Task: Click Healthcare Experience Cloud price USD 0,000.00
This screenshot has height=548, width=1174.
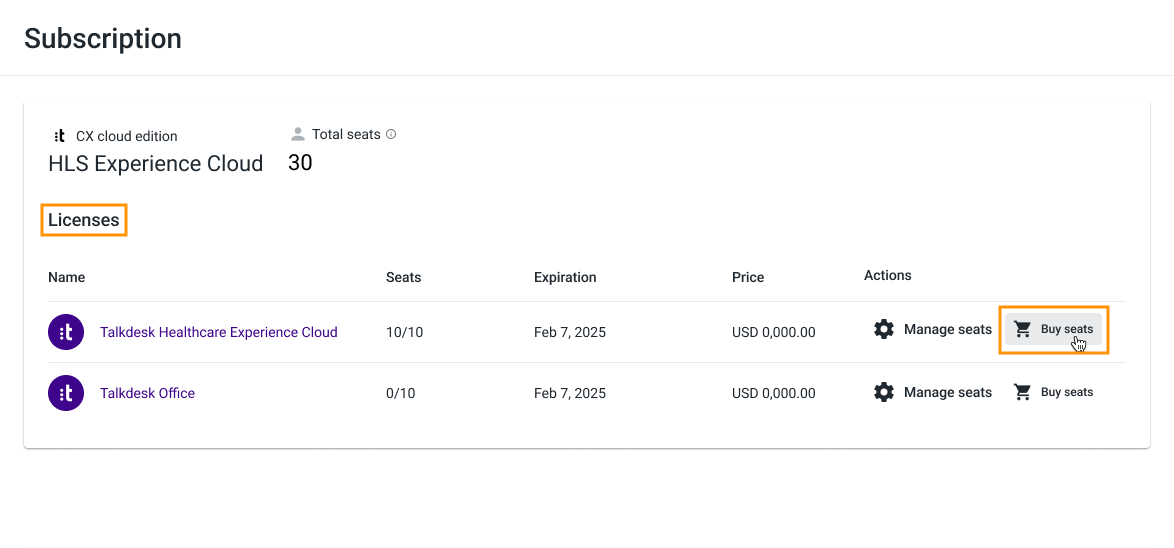Action: point(773,332)
